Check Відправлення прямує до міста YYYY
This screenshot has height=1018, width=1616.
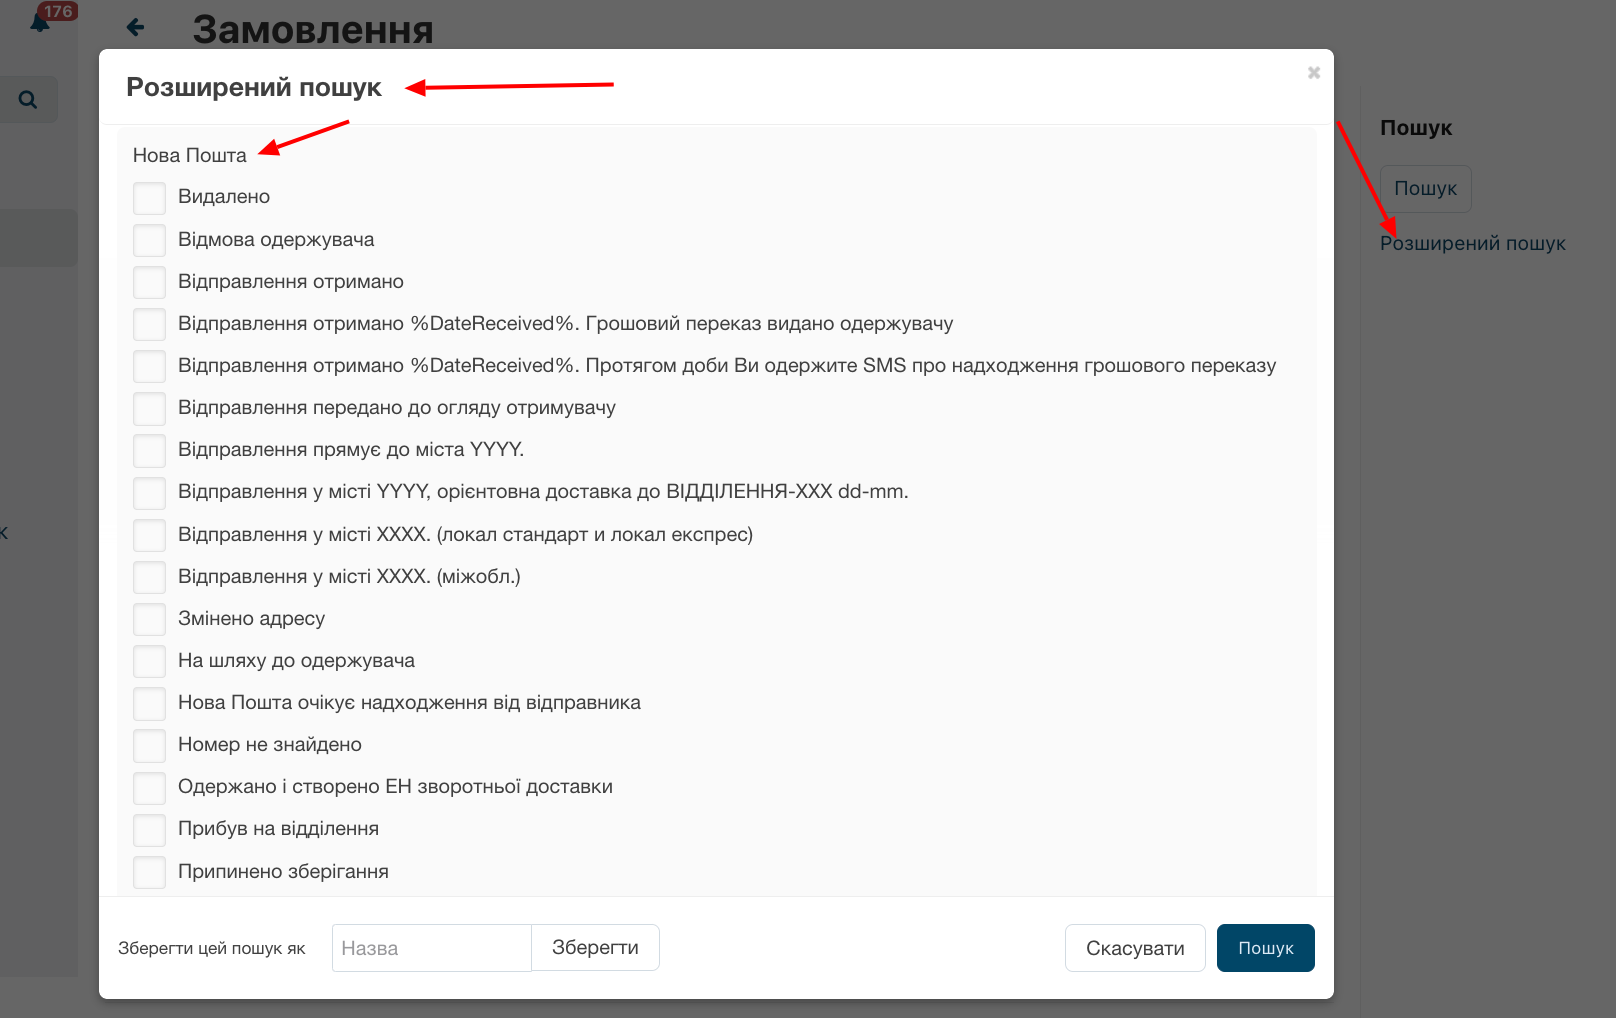(150, 451)
